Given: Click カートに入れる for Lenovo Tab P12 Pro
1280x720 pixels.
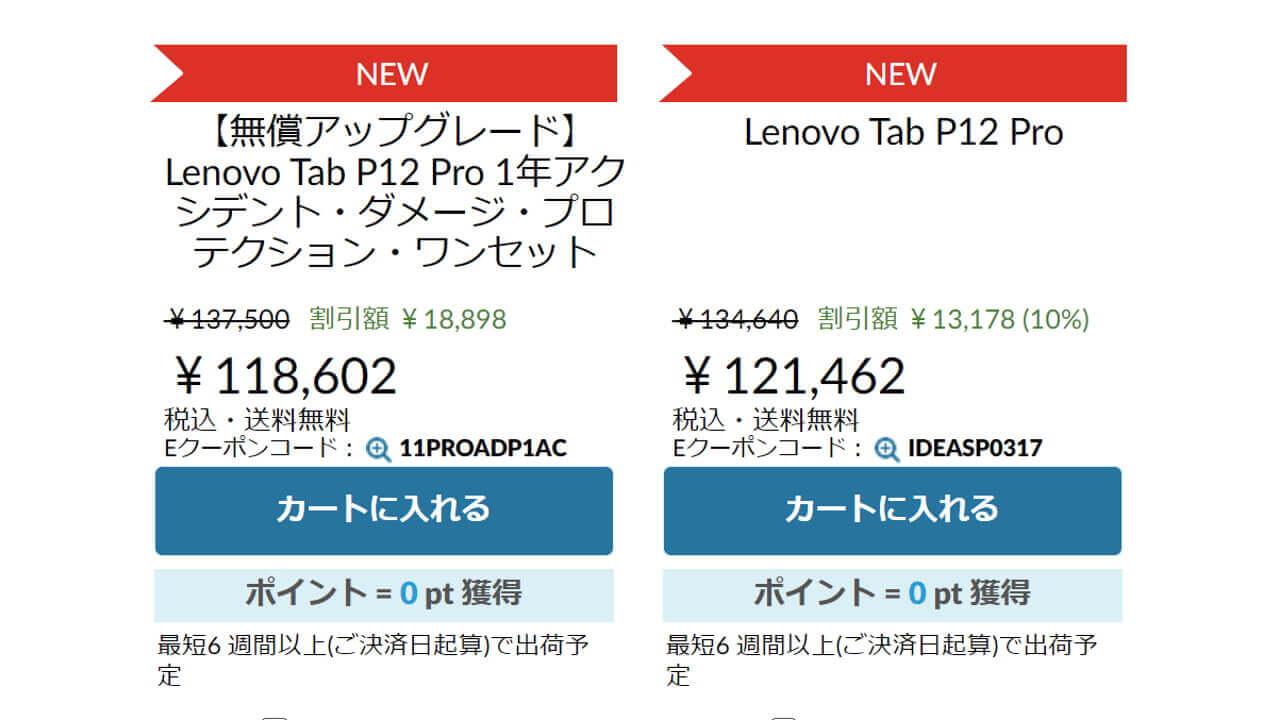Looking at the screenshot, I should coord(892,510).
